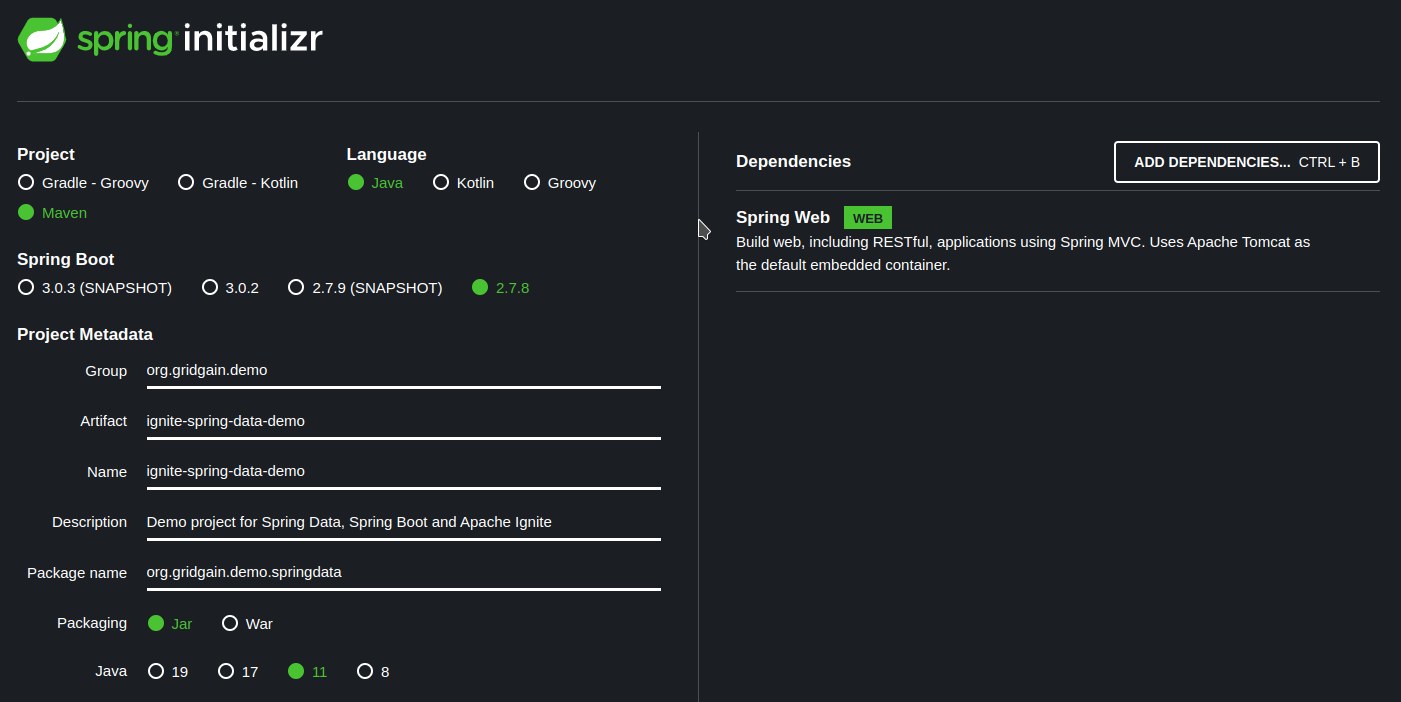Click the Package name label
Viewport: 1401px width, 702px height.
coord(77,573)
